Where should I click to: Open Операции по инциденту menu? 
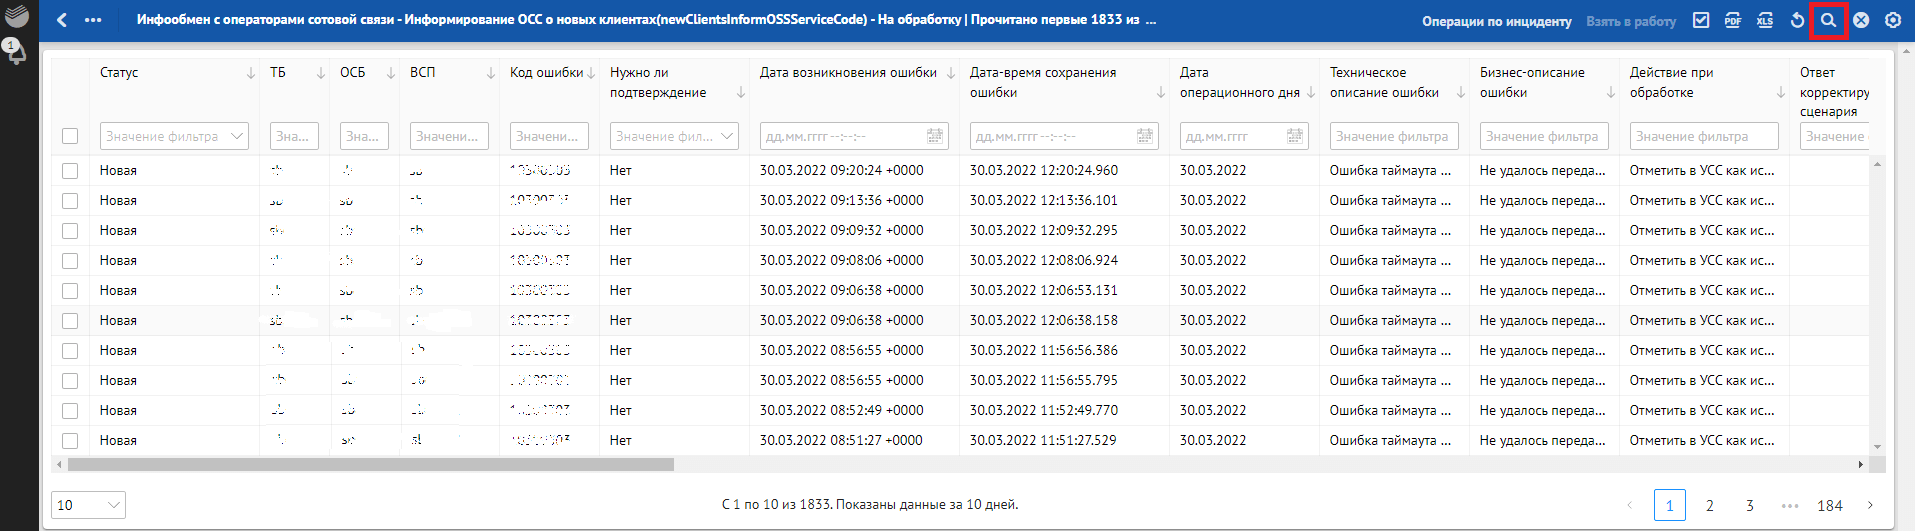tap(1496, 21)
